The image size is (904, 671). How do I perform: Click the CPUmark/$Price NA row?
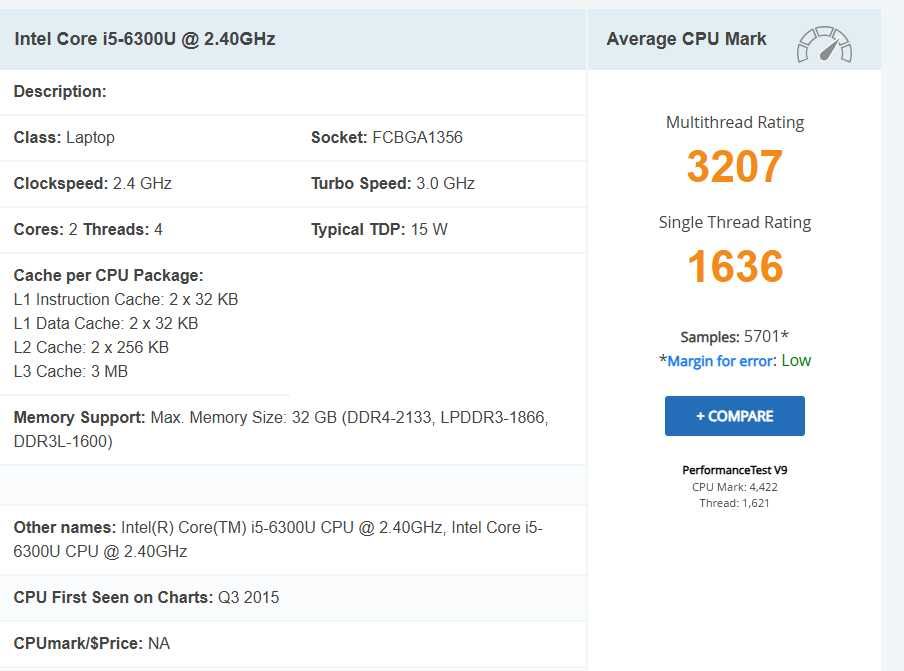92,643
